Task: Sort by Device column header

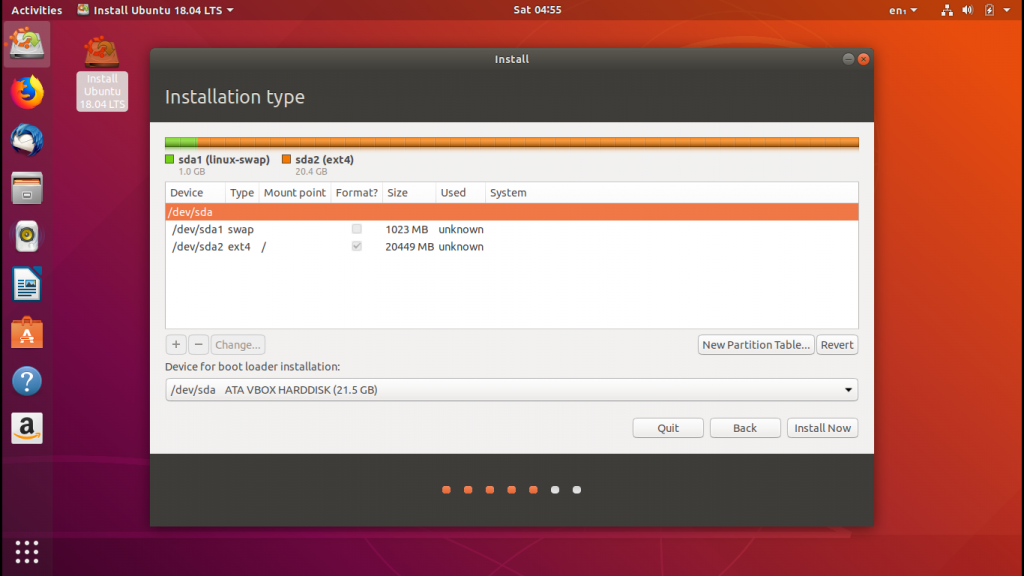Action: coord(195,193)
